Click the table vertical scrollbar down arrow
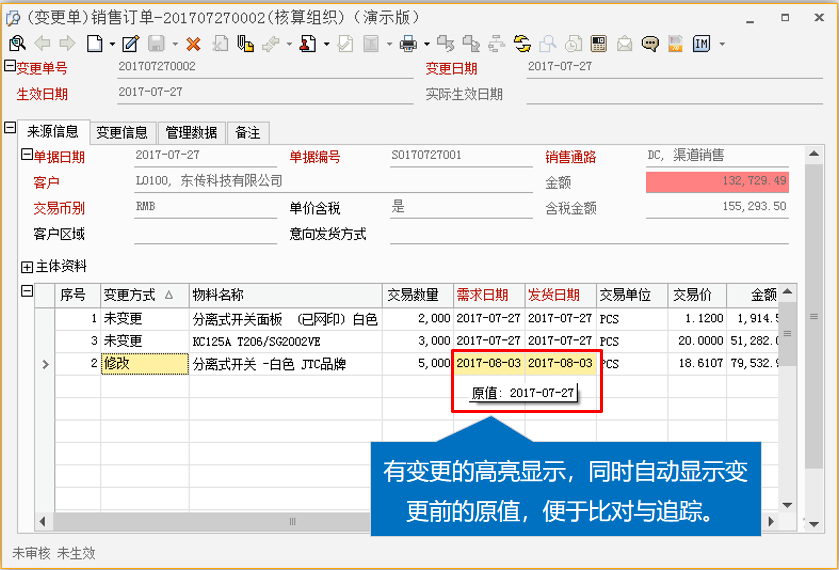Image resolution: width=839 pixels, height=570 pixels. (x=787, y=505)
